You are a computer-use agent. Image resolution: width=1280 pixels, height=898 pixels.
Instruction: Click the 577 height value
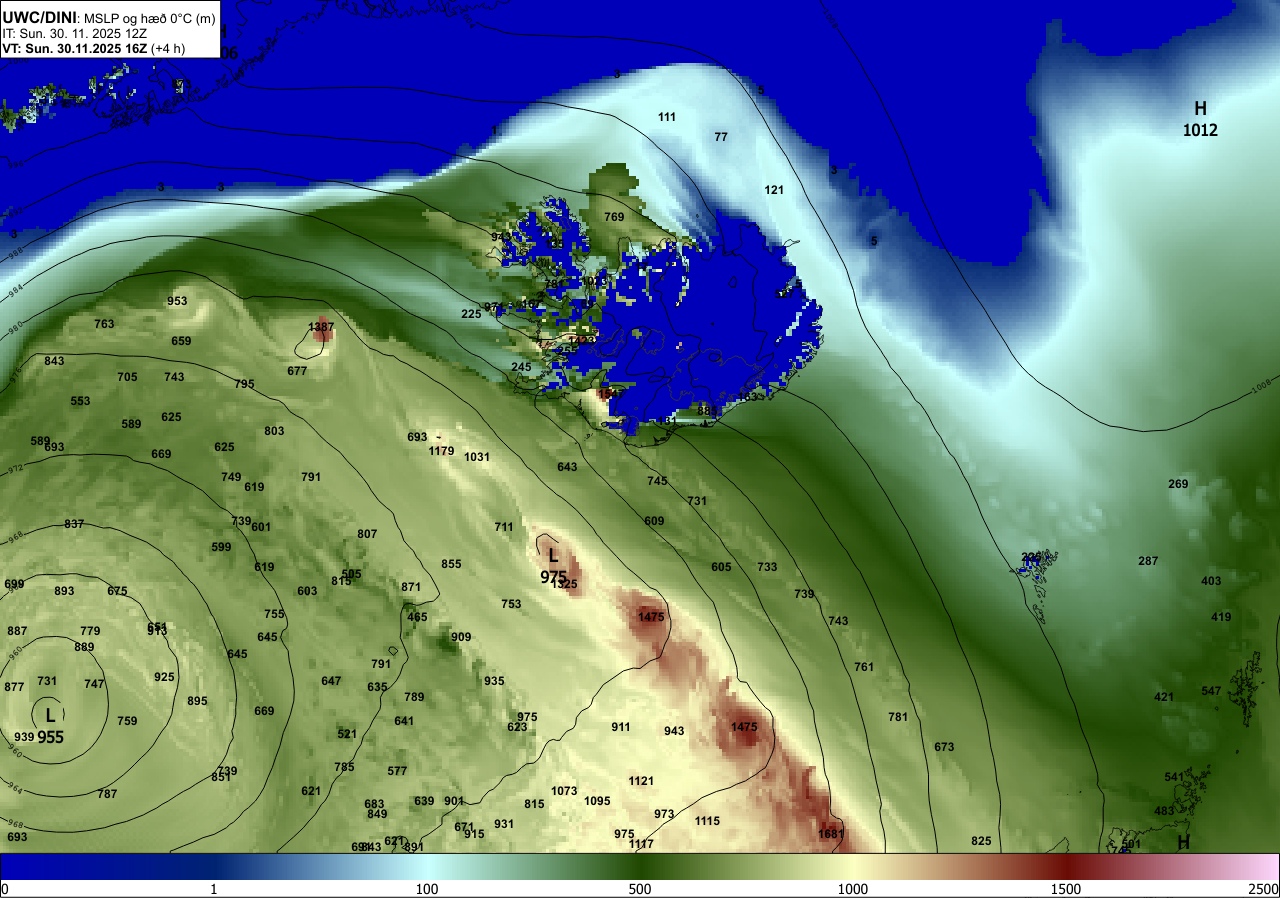click(x=397, y=771)
